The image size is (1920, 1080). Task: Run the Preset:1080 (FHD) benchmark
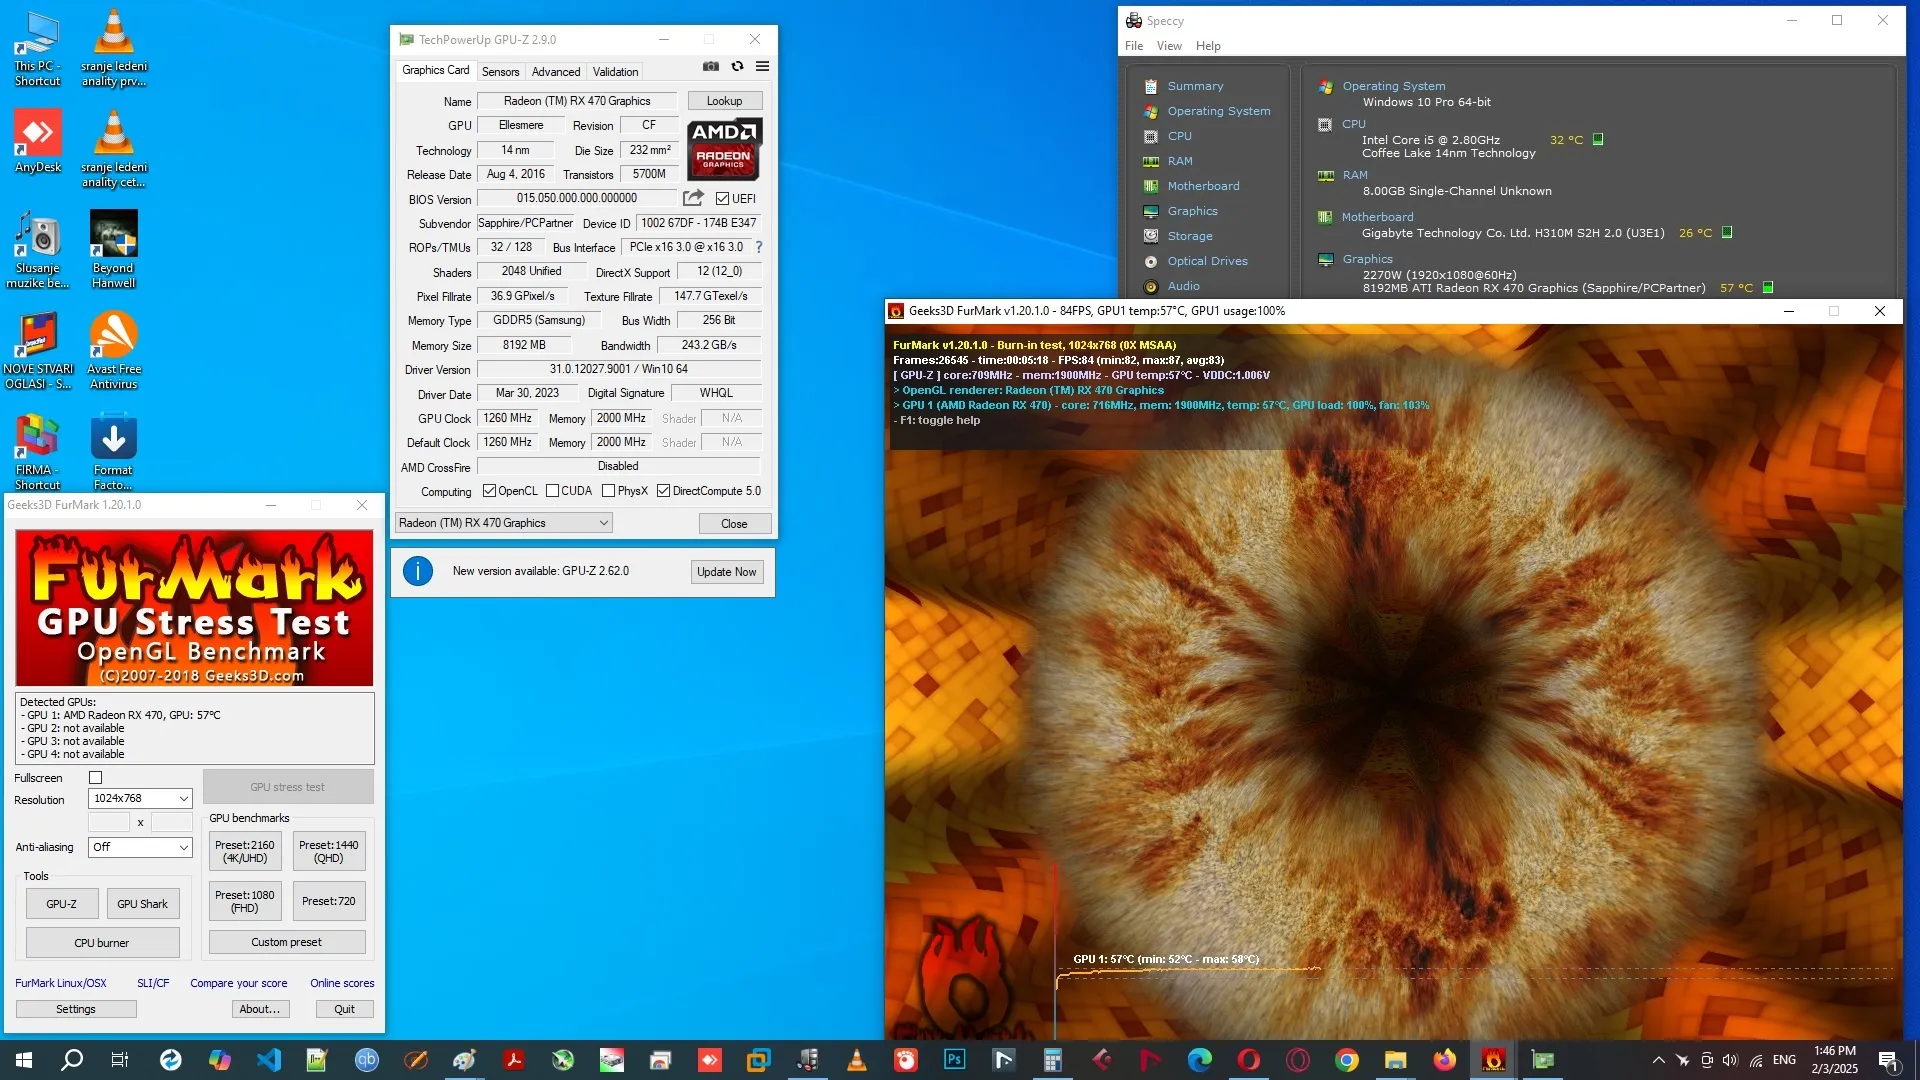pyautogui.click(x=245, y=902)
